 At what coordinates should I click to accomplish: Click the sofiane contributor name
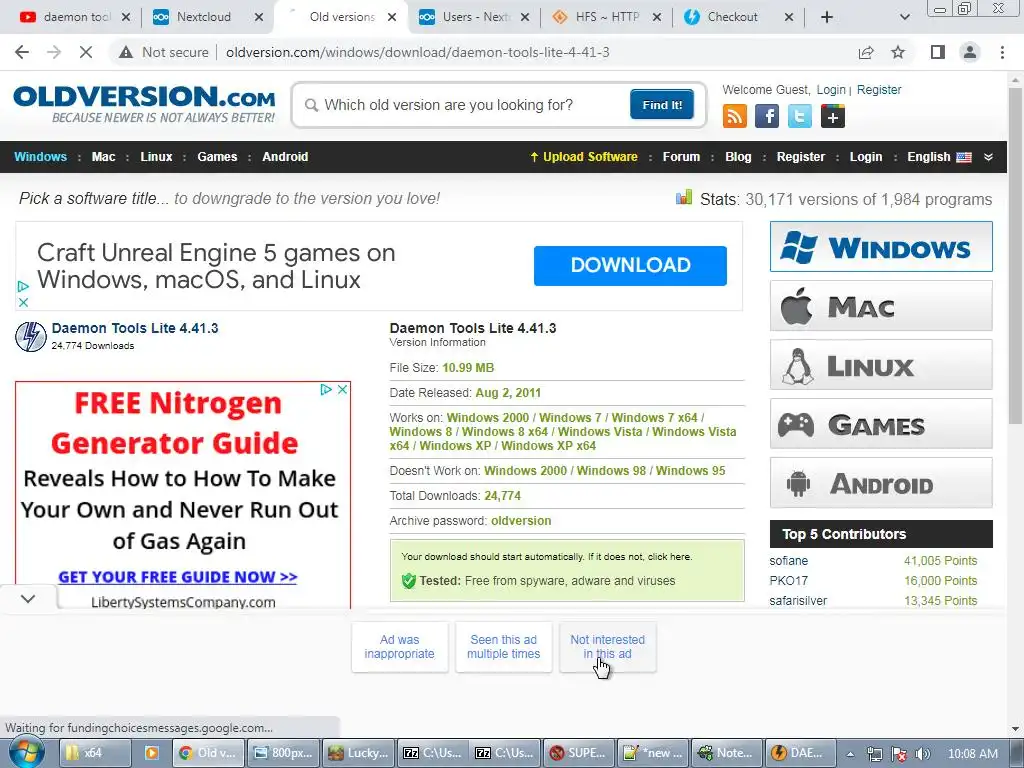(x=788, y=561)
